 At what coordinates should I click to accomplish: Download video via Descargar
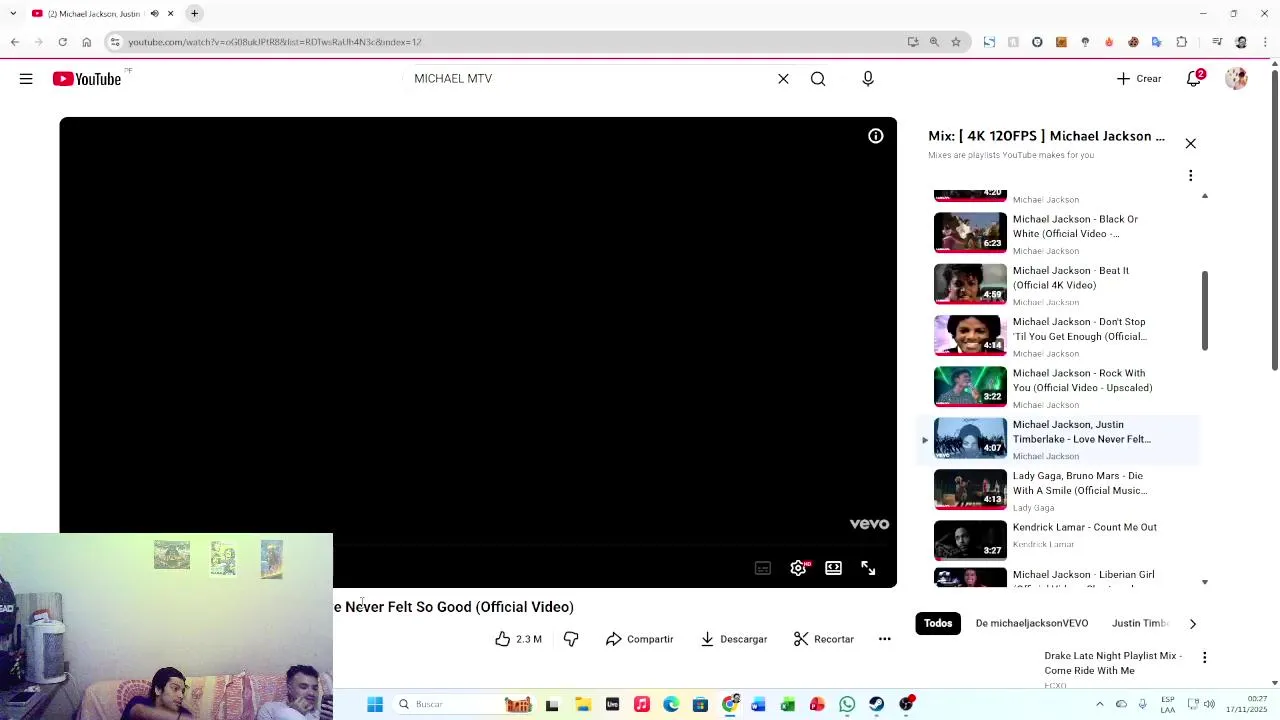[733, 639]
